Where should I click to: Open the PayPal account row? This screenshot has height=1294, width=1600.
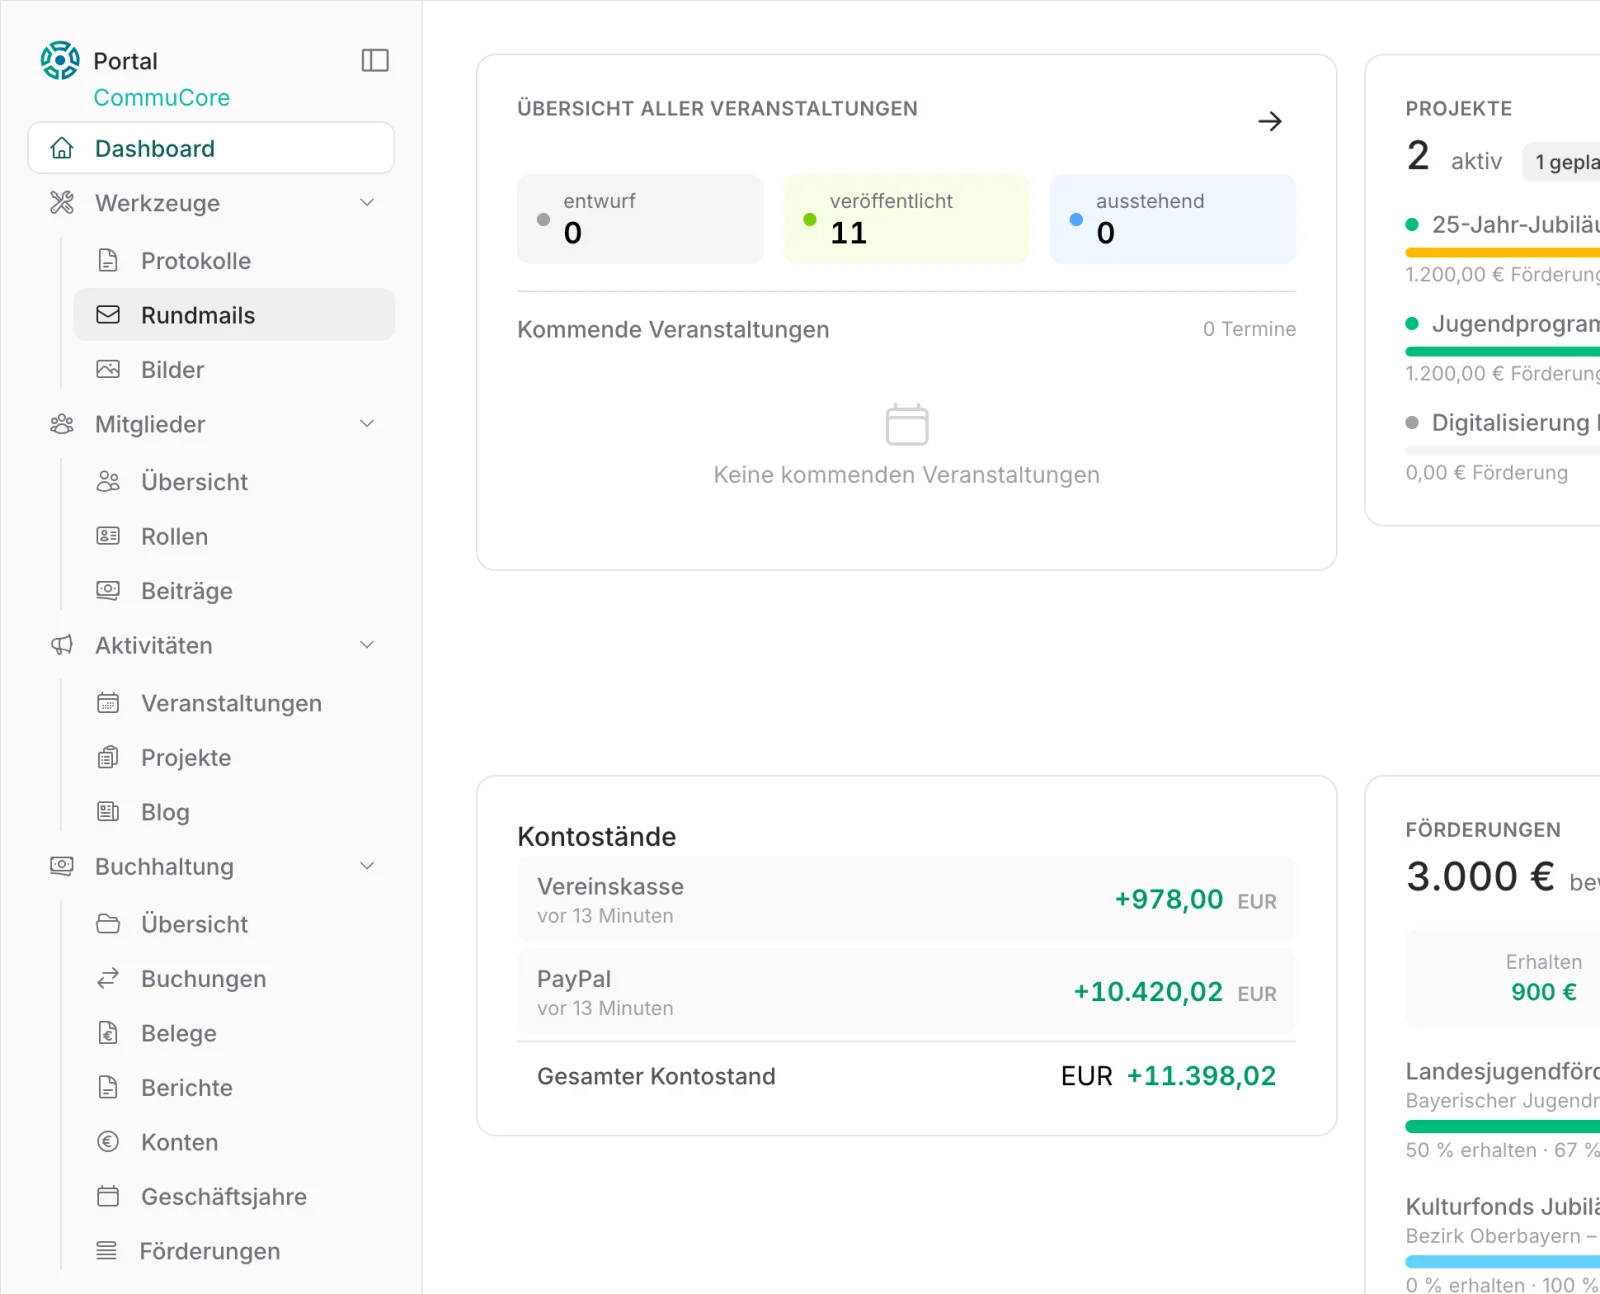pyautogui.click(x=906, y=992)
